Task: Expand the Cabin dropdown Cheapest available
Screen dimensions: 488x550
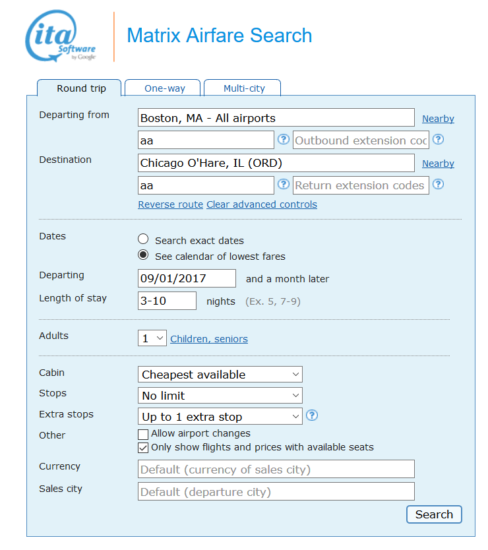Action: 220,375
